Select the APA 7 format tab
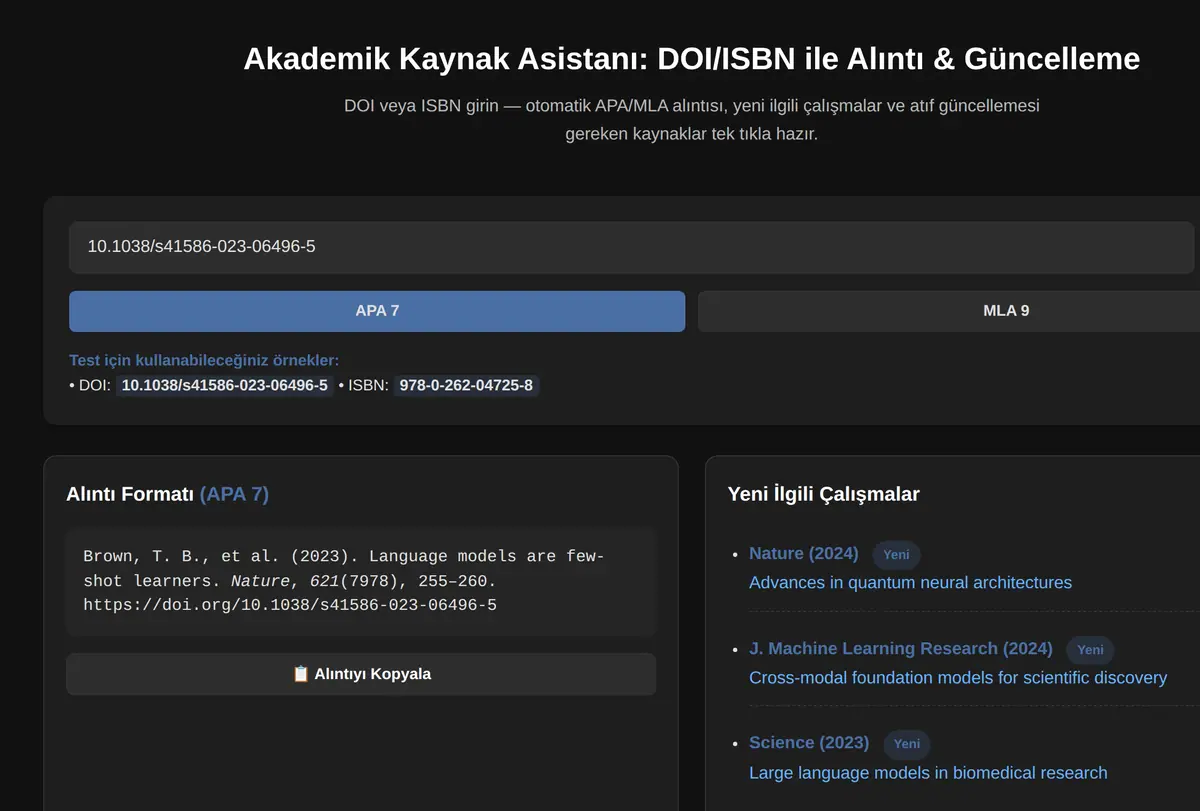Viewport: 1200px width, 811px height. pyautogui.click(x=377, y=311)
